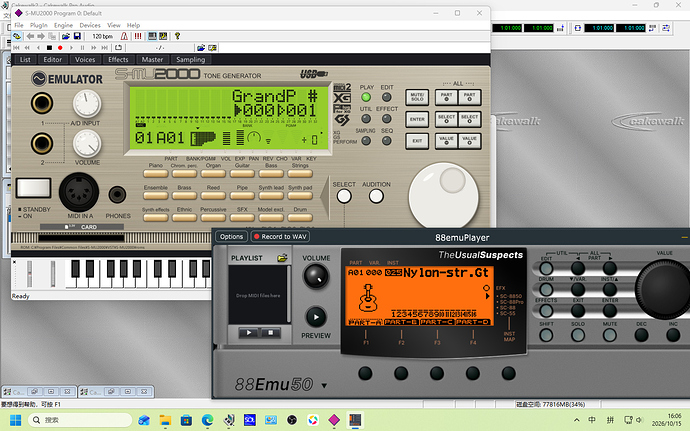Click the VOLUME knob on S-MU2000

[x=87, y=144]
